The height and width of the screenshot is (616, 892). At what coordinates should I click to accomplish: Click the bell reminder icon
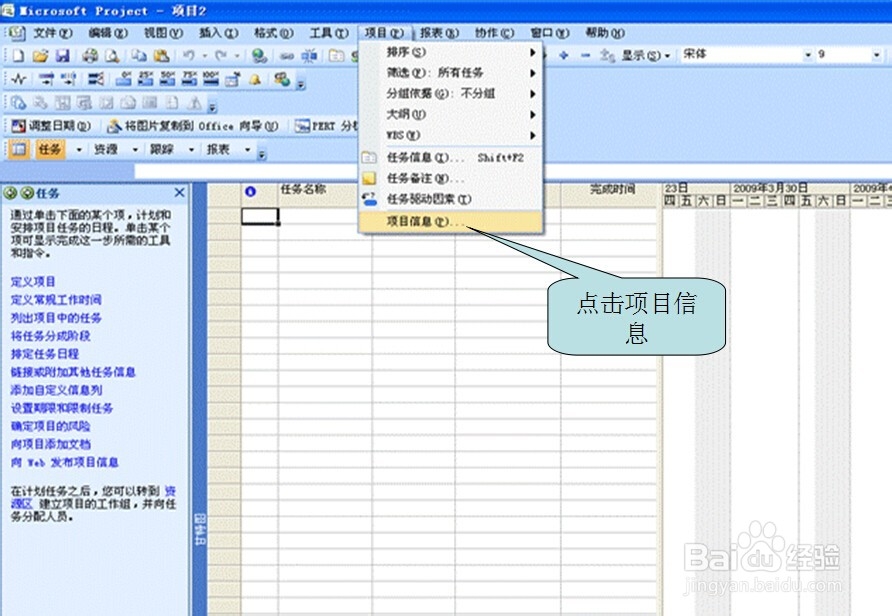(x=255, y=79)
